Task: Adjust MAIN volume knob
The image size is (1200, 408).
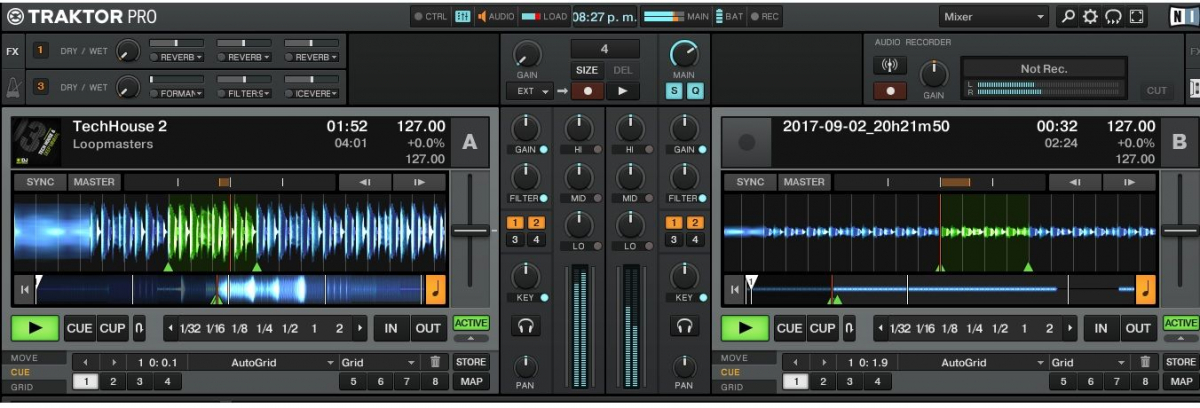Action: [684, 54]
